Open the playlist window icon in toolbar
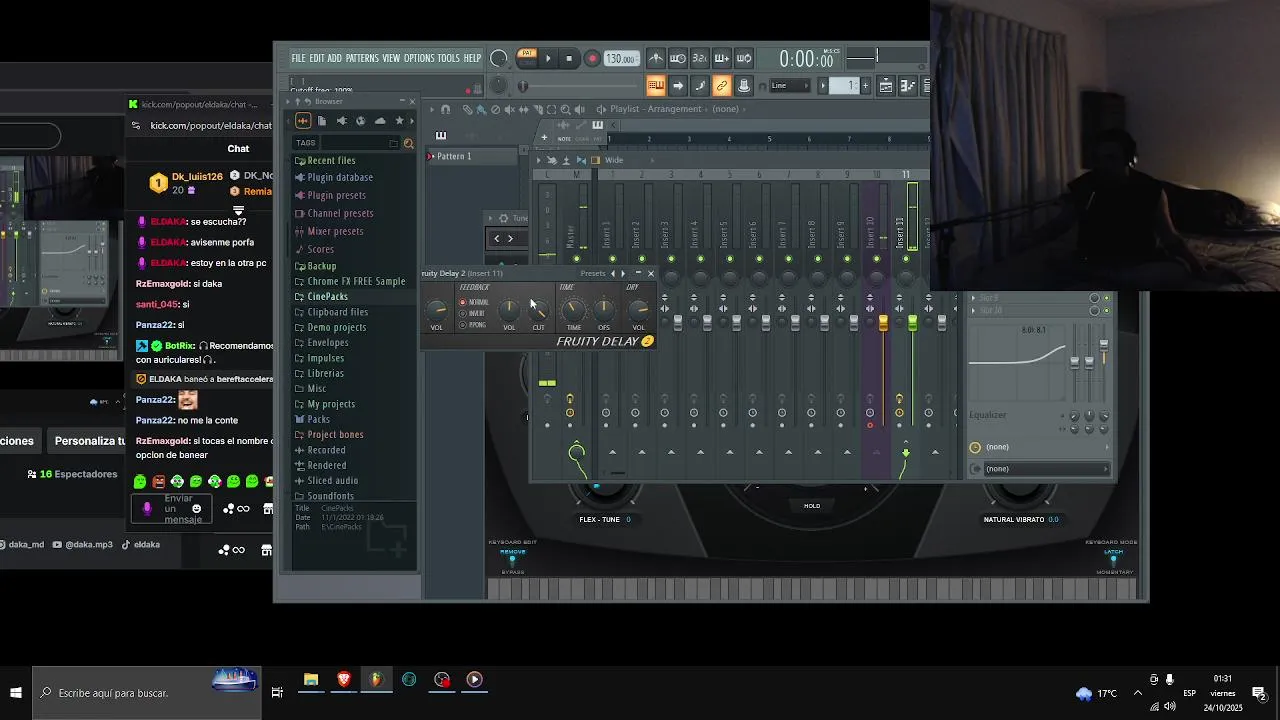The image size is (1280, 720). pos(886,86)
